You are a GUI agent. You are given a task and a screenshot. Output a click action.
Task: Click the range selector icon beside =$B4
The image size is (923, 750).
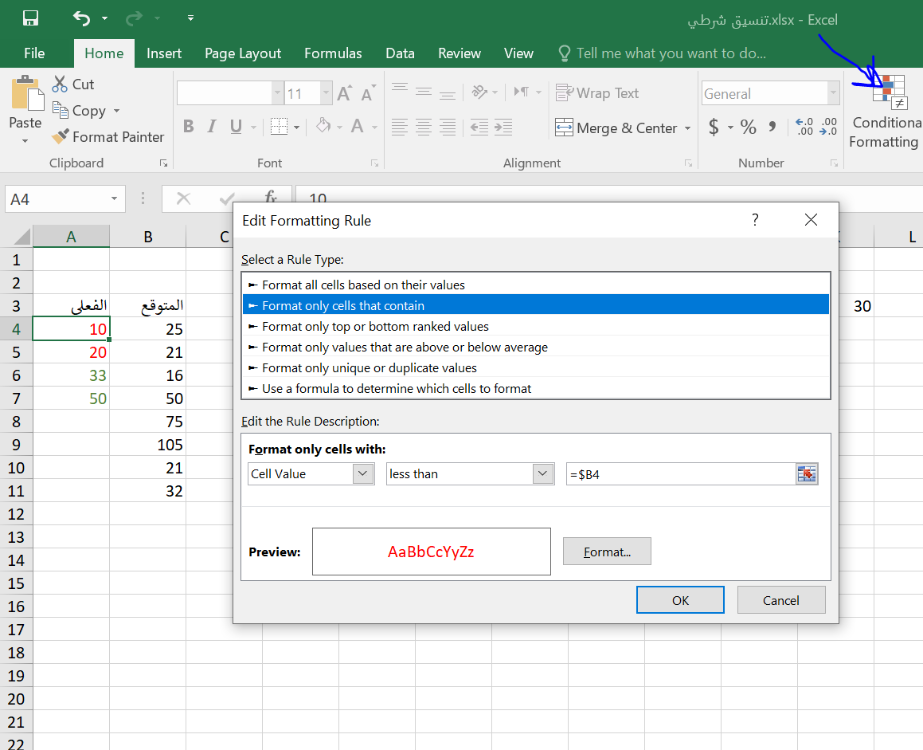[807, 474]
